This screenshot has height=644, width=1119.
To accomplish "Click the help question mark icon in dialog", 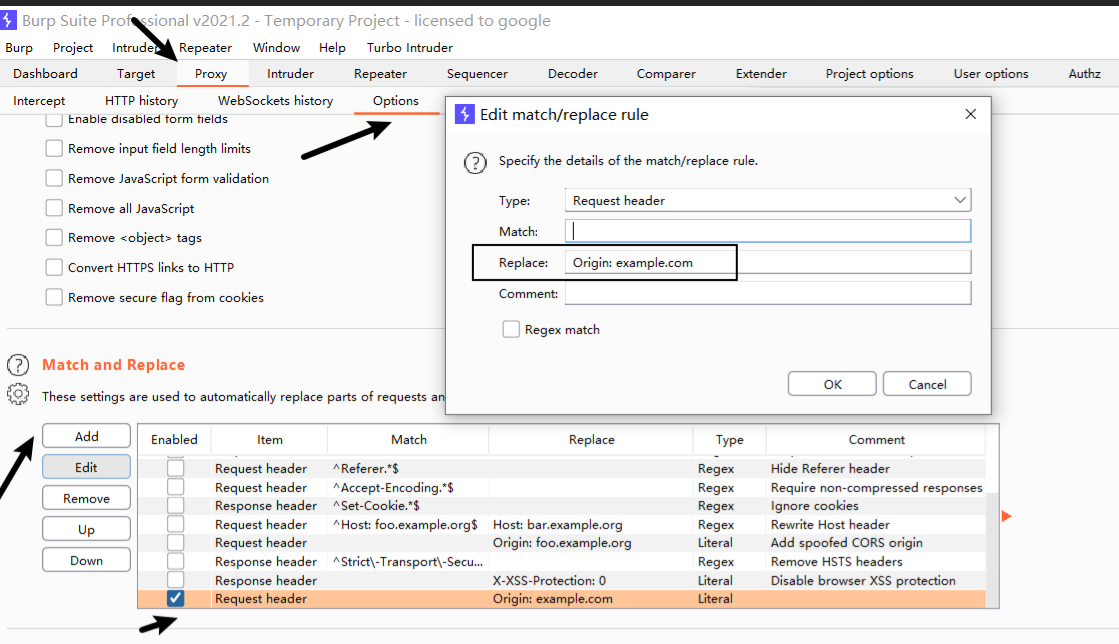I will click(475, 163).
